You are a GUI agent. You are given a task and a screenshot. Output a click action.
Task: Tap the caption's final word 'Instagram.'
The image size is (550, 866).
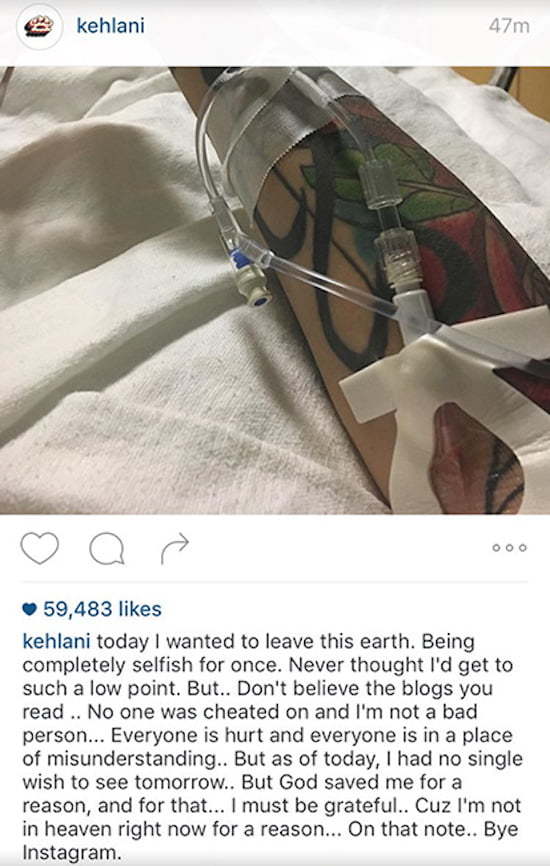(71, 852)
